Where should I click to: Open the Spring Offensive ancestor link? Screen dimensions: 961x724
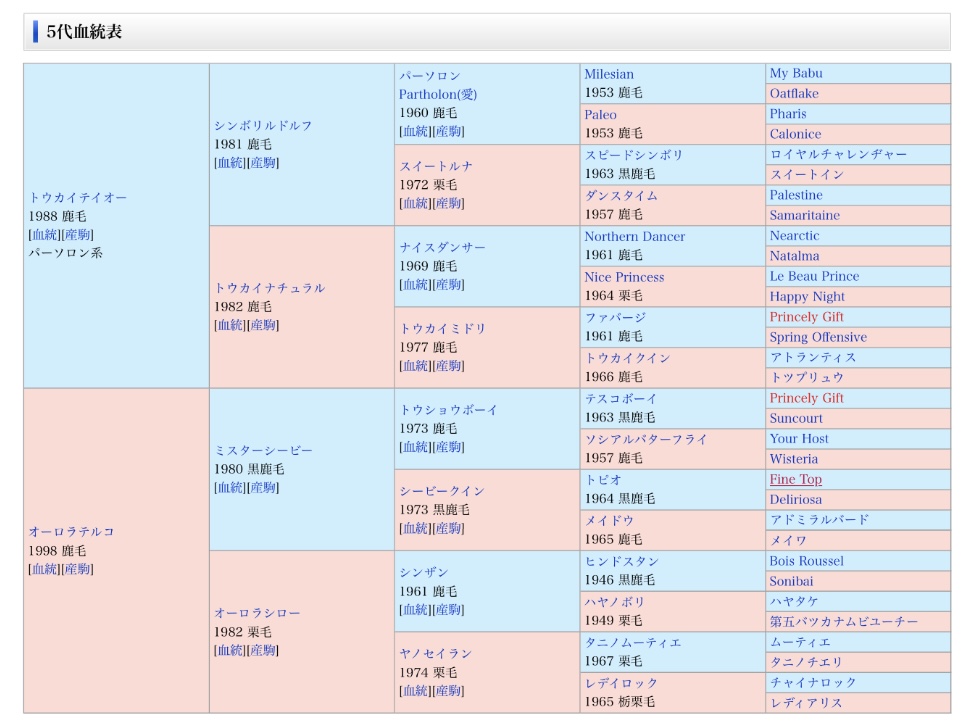(x=818, y=338)
